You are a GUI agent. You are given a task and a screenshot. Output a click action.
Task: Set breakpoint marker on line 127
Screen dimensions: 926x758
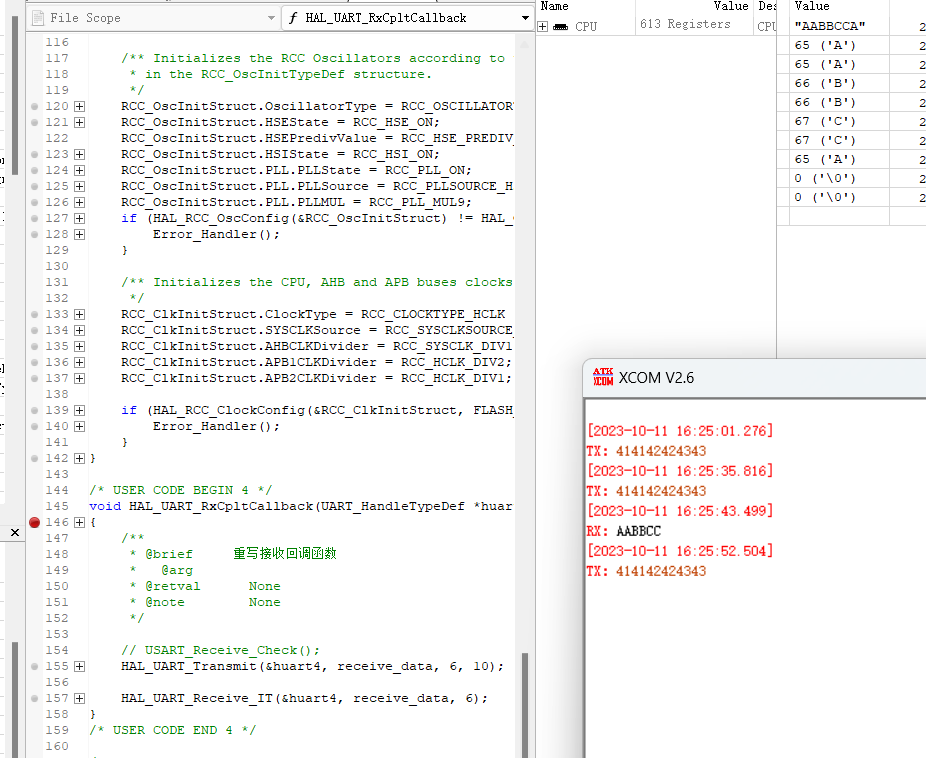34,218
